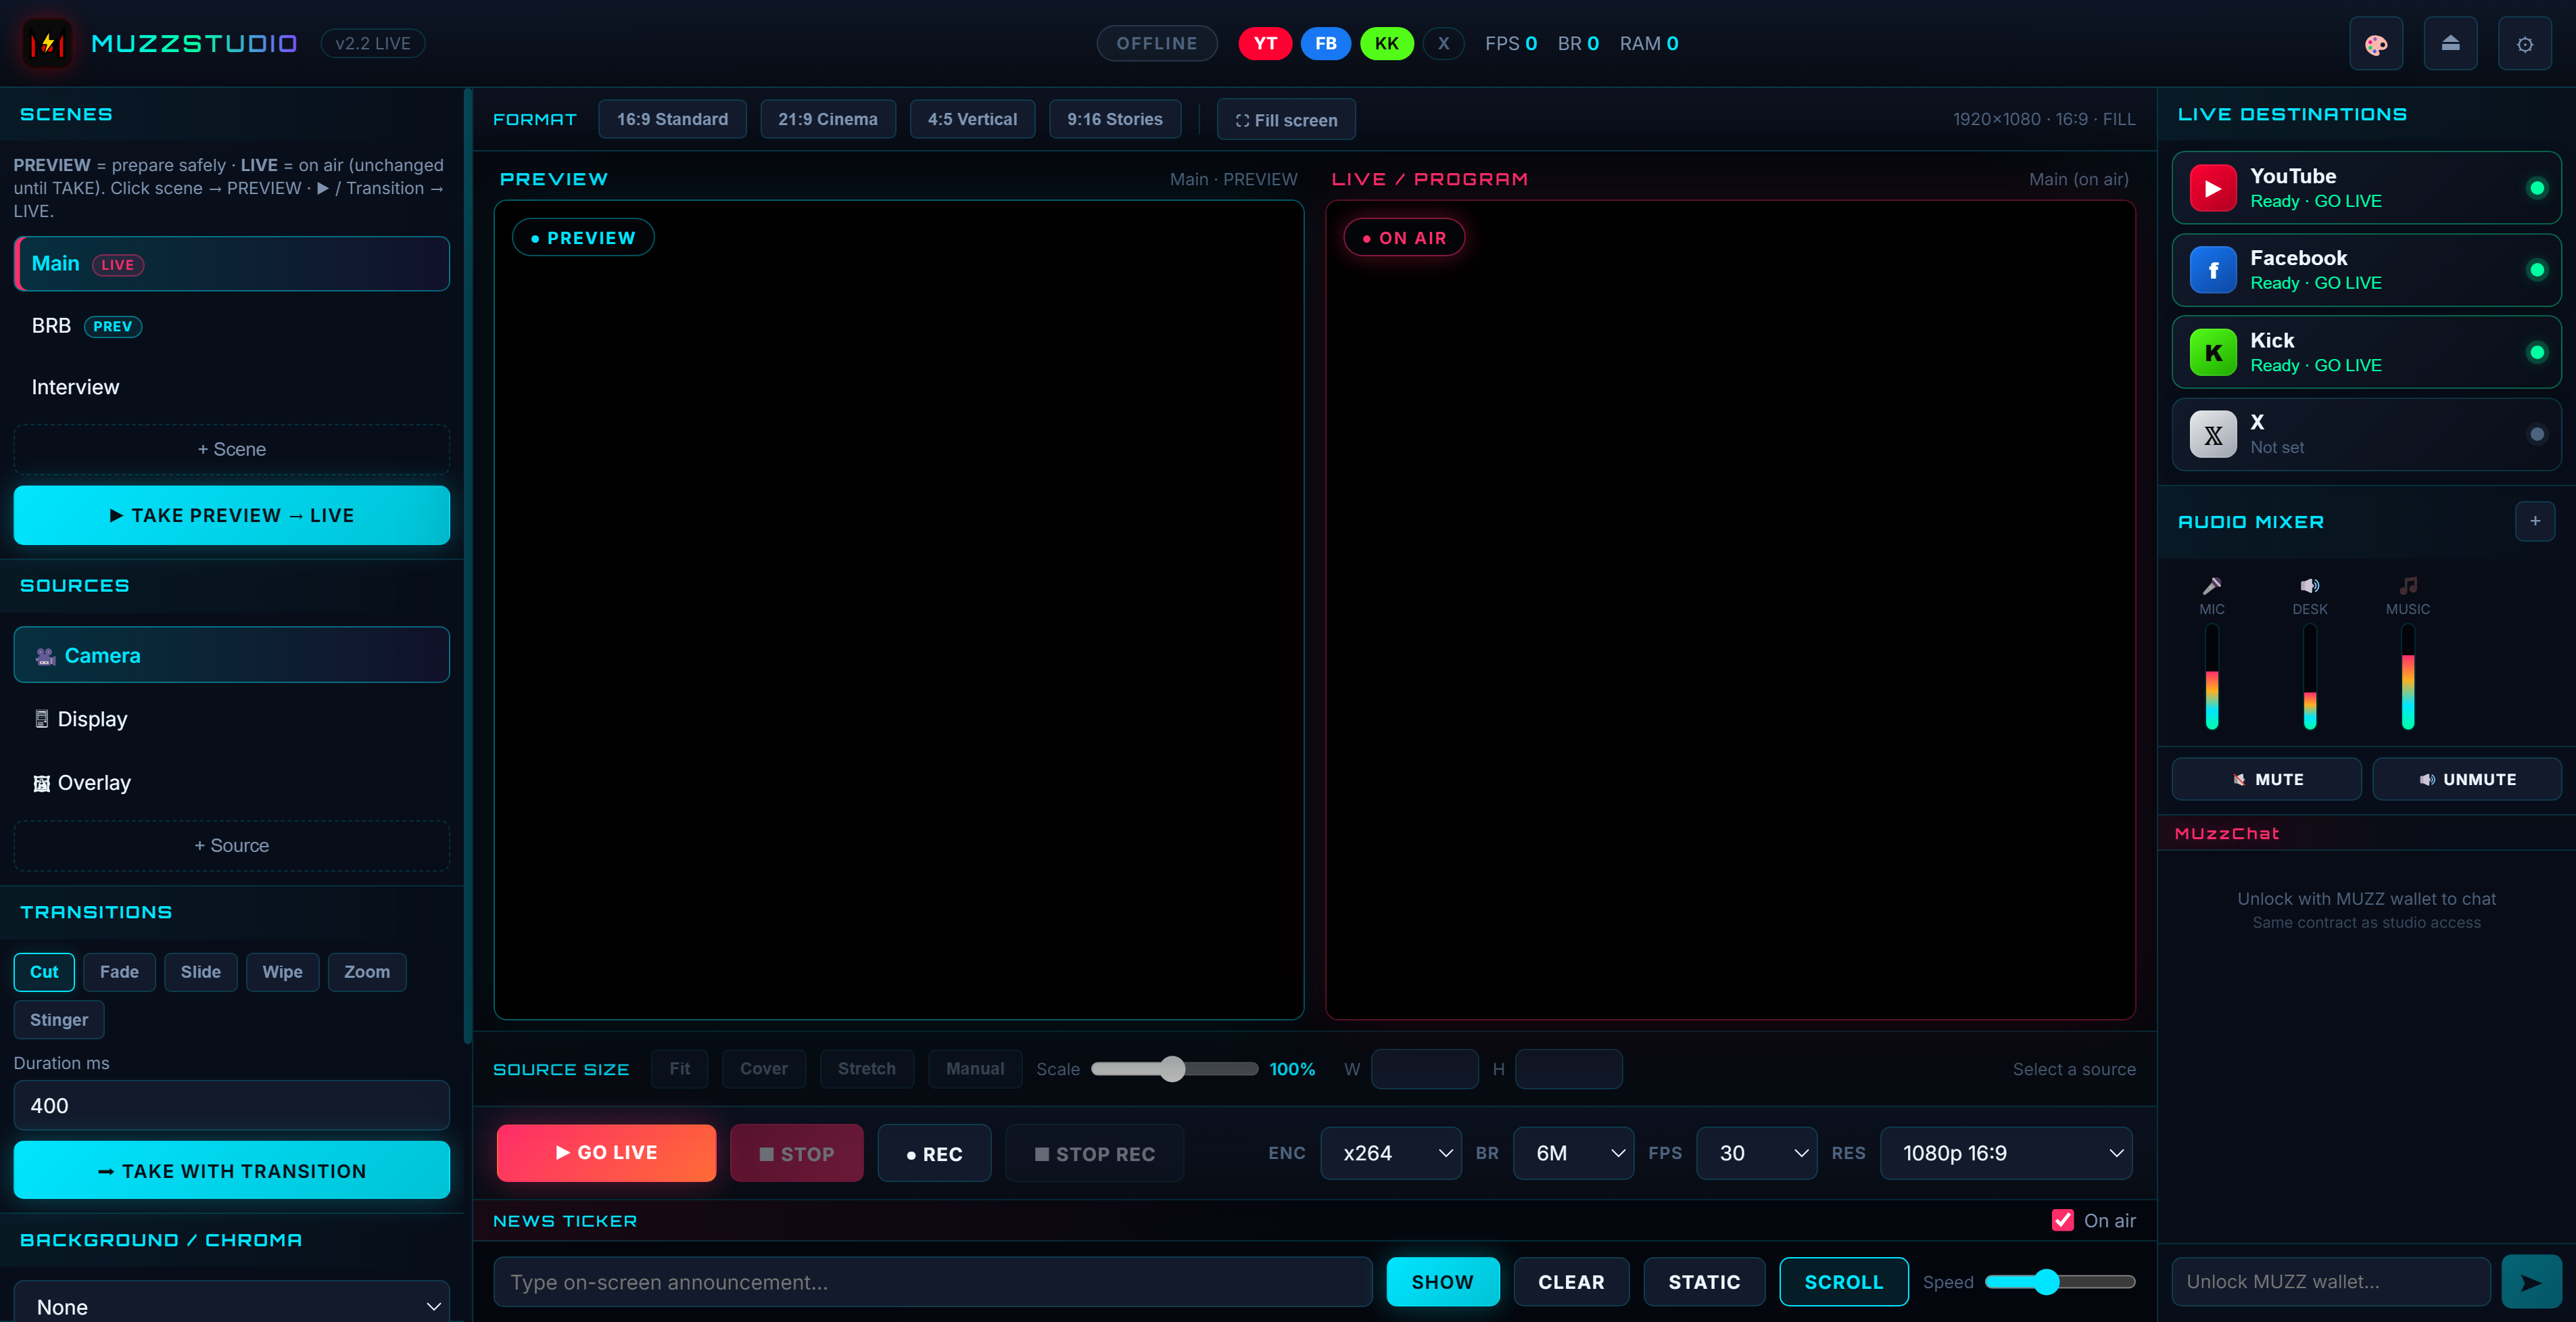Add a new scene with + Scene
This screenshot has height=1322, width=2576.
click(x=231, y=449)
